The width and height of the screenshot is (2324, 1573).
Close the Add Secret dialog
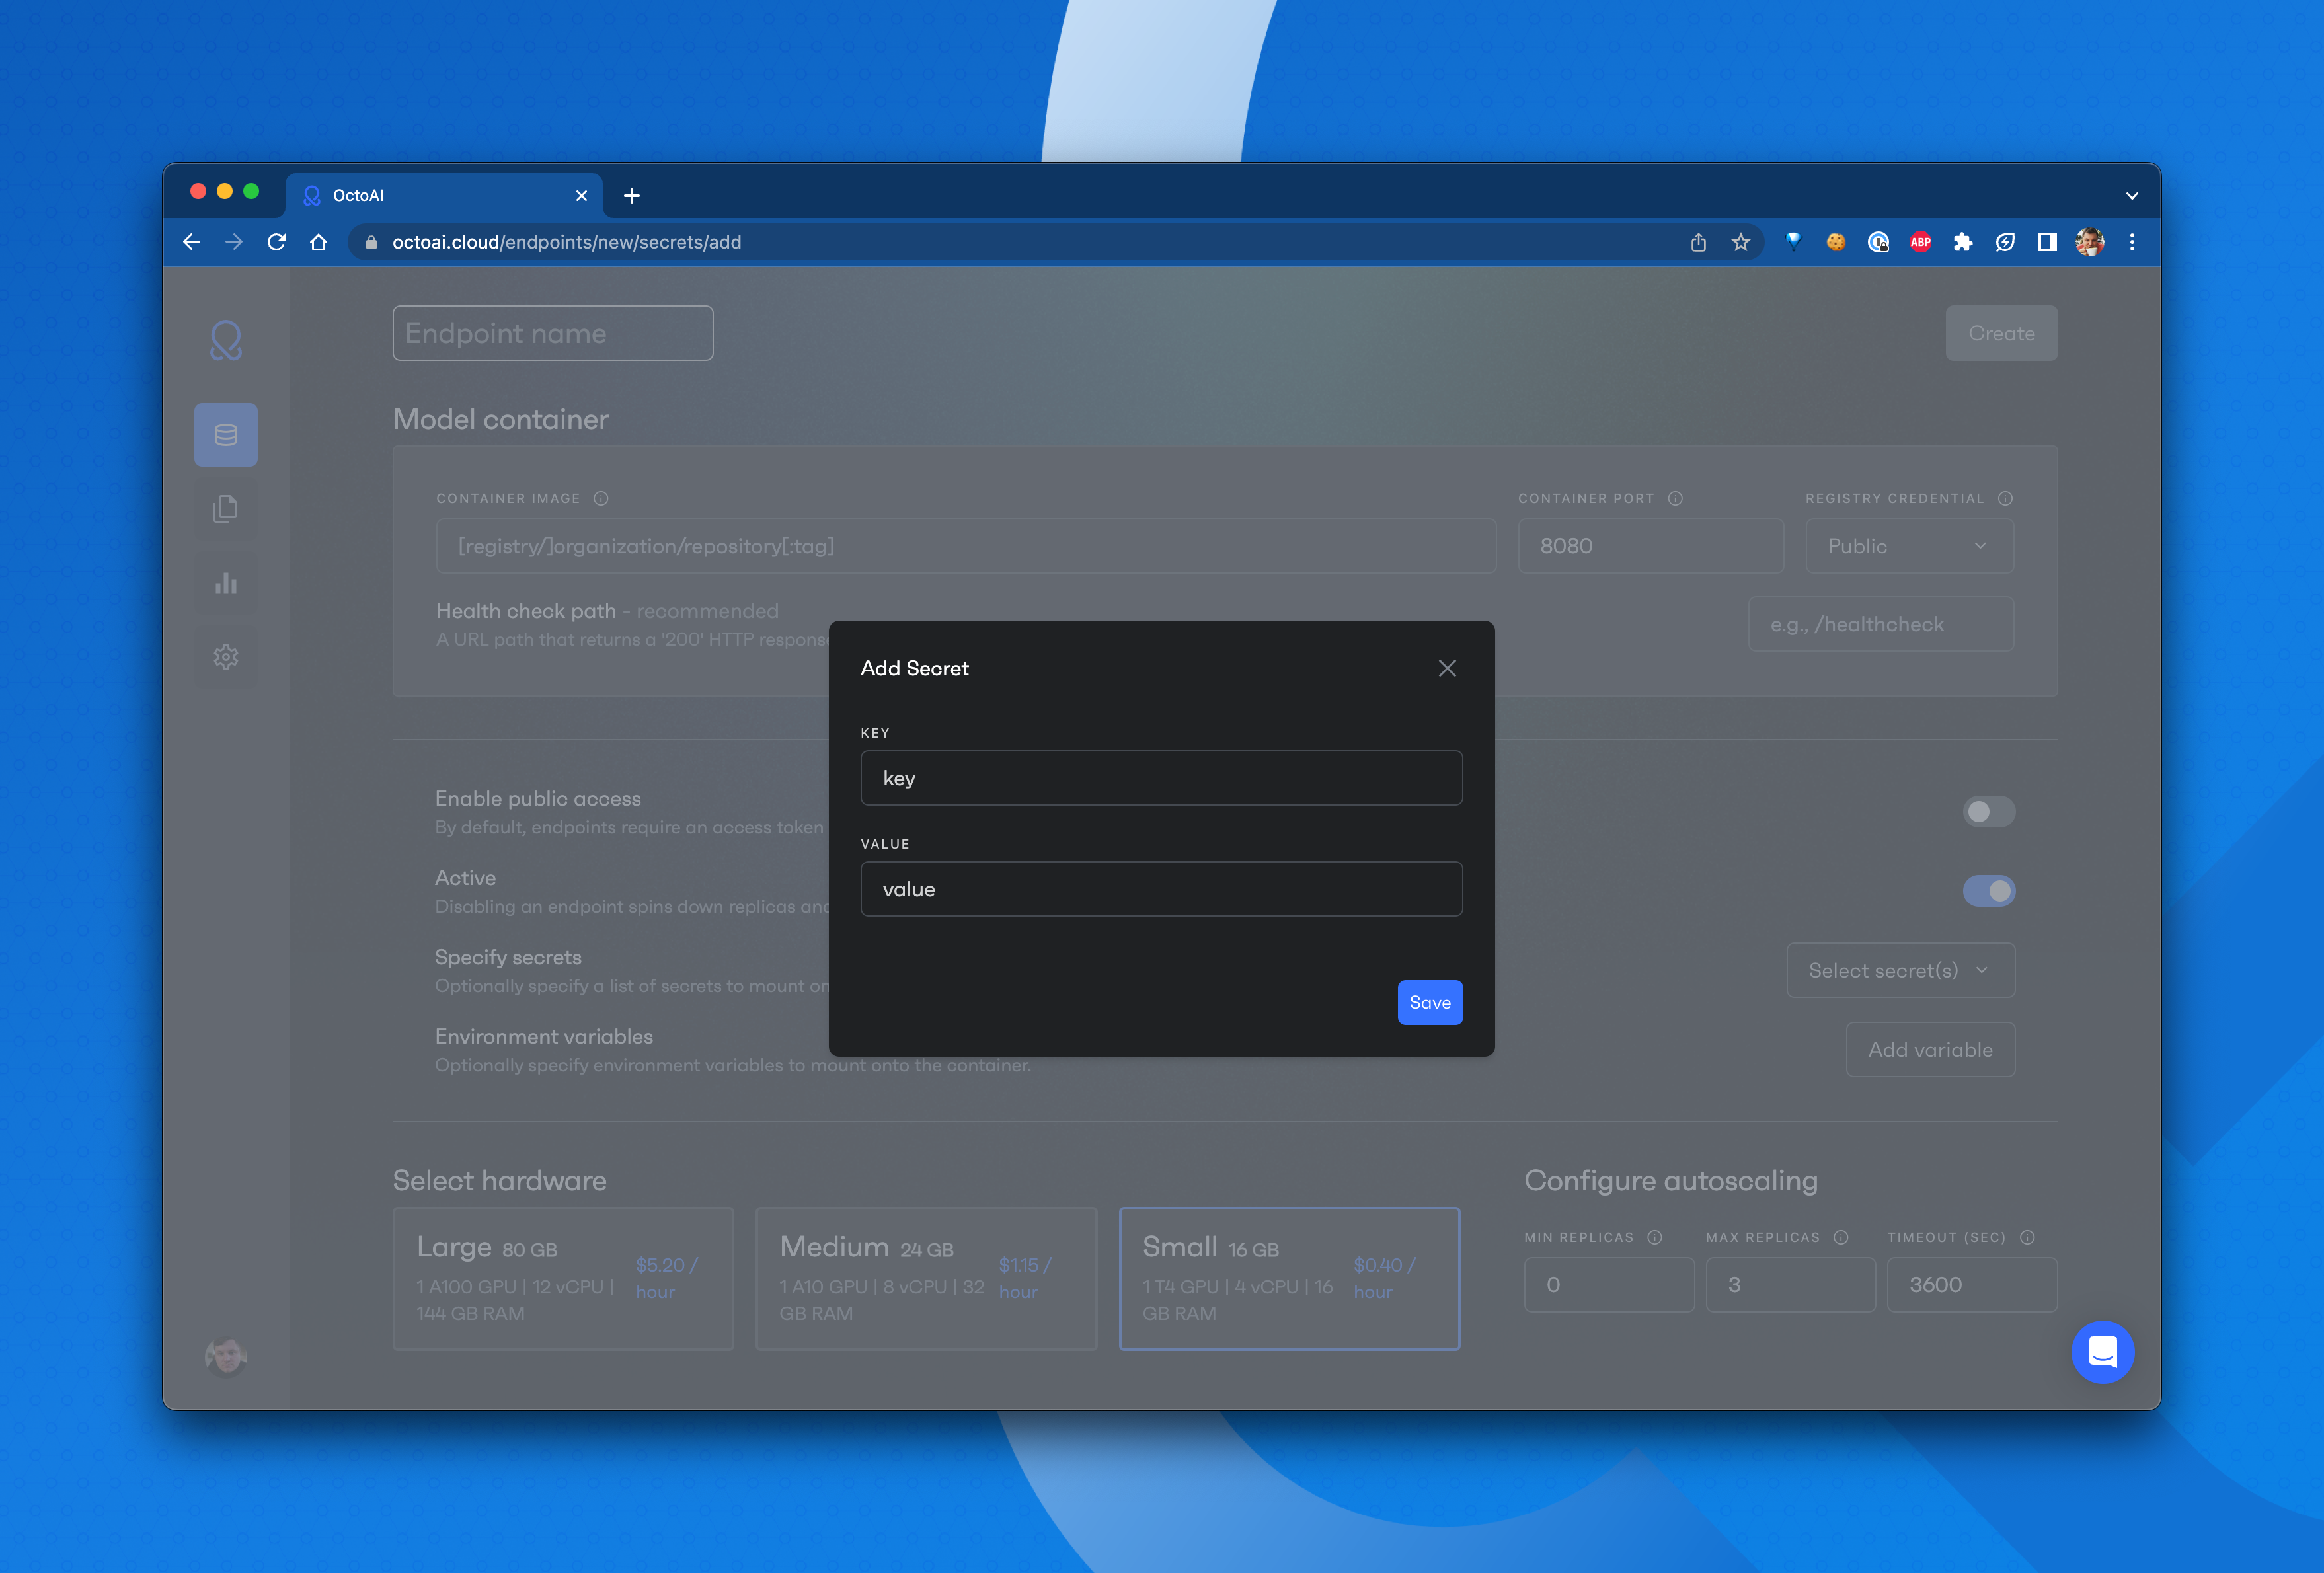tap(1447, 668)
